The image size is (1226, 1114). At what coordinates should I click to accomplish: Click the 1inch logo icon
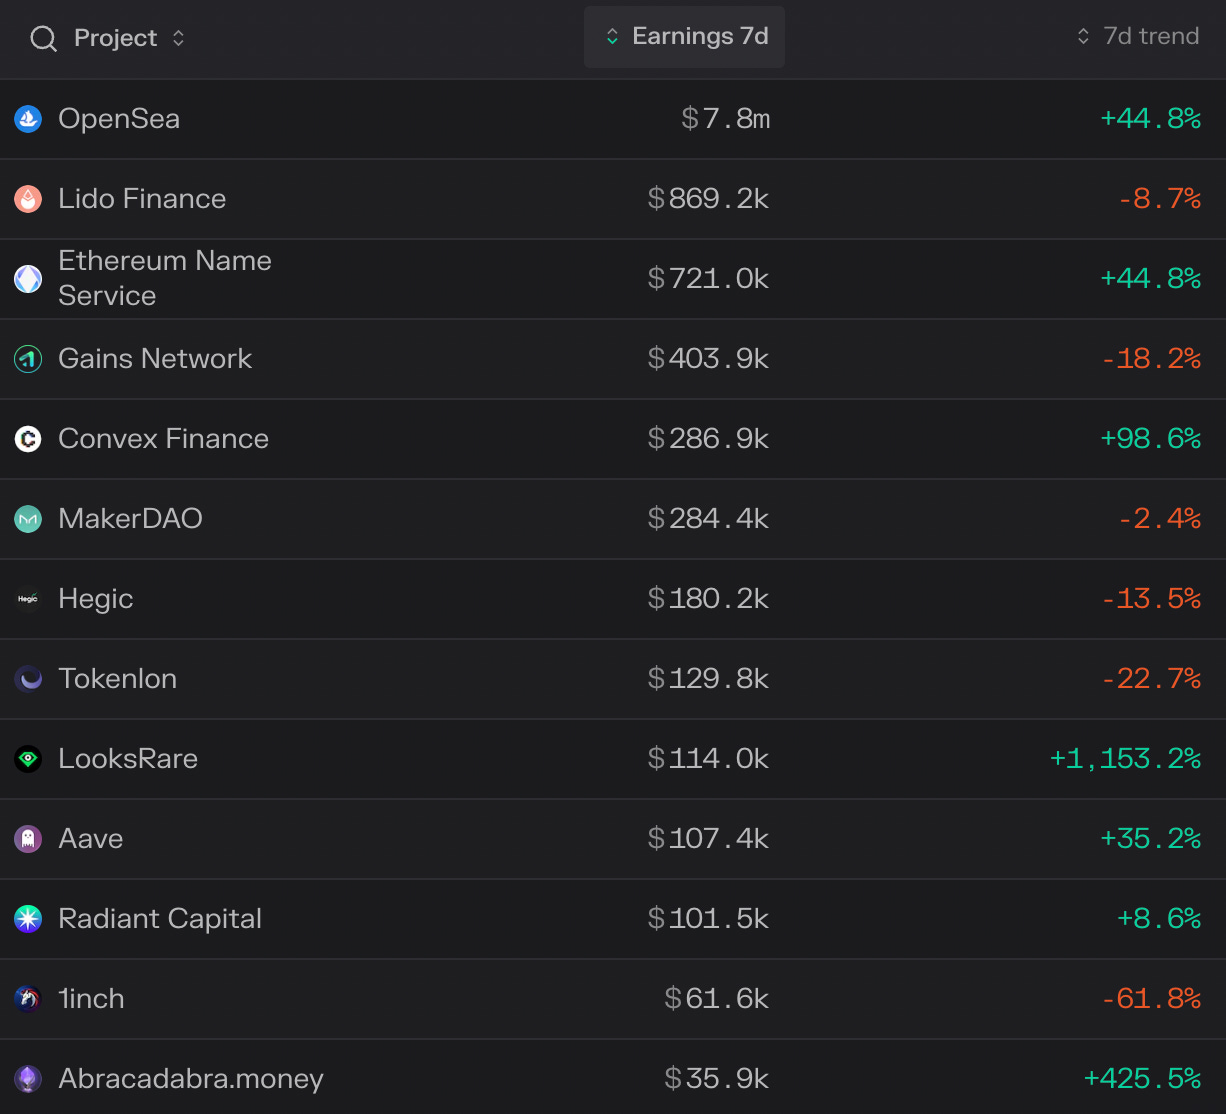click(x=28, y=999)
